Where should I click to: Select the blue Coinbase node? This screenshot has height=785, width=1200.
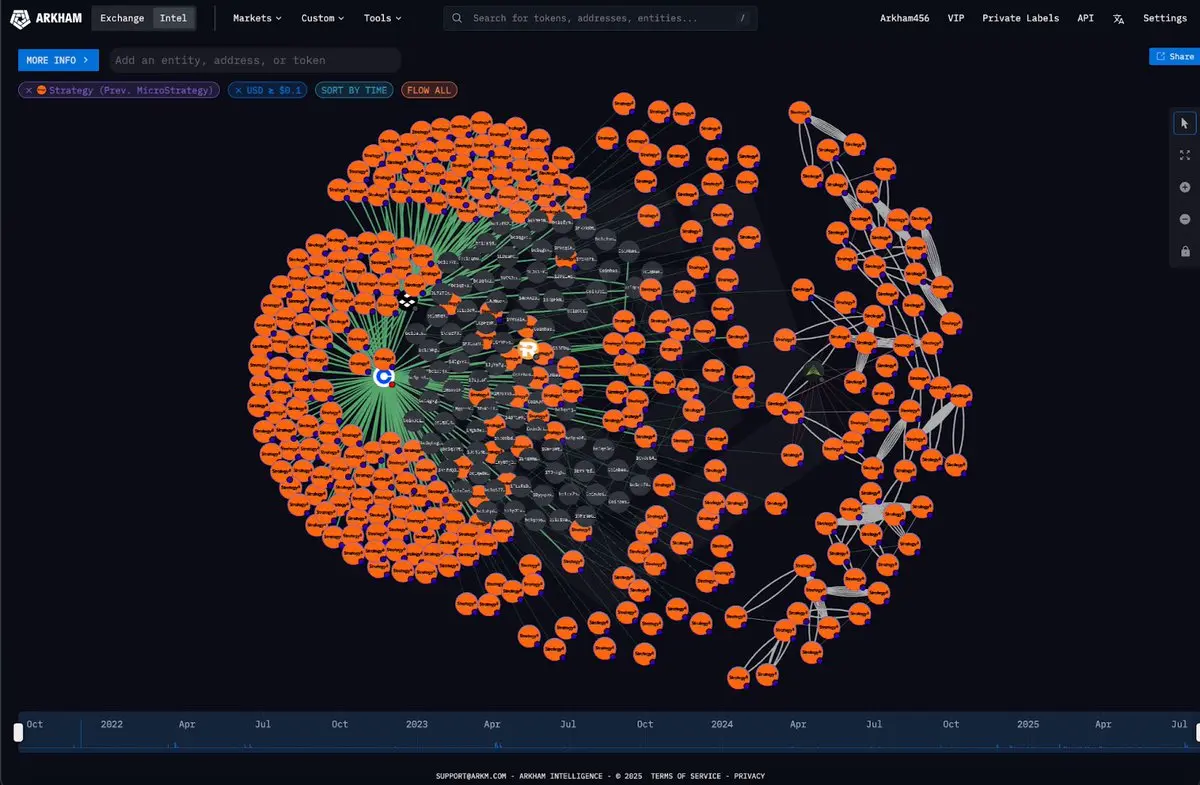[384, 377]
